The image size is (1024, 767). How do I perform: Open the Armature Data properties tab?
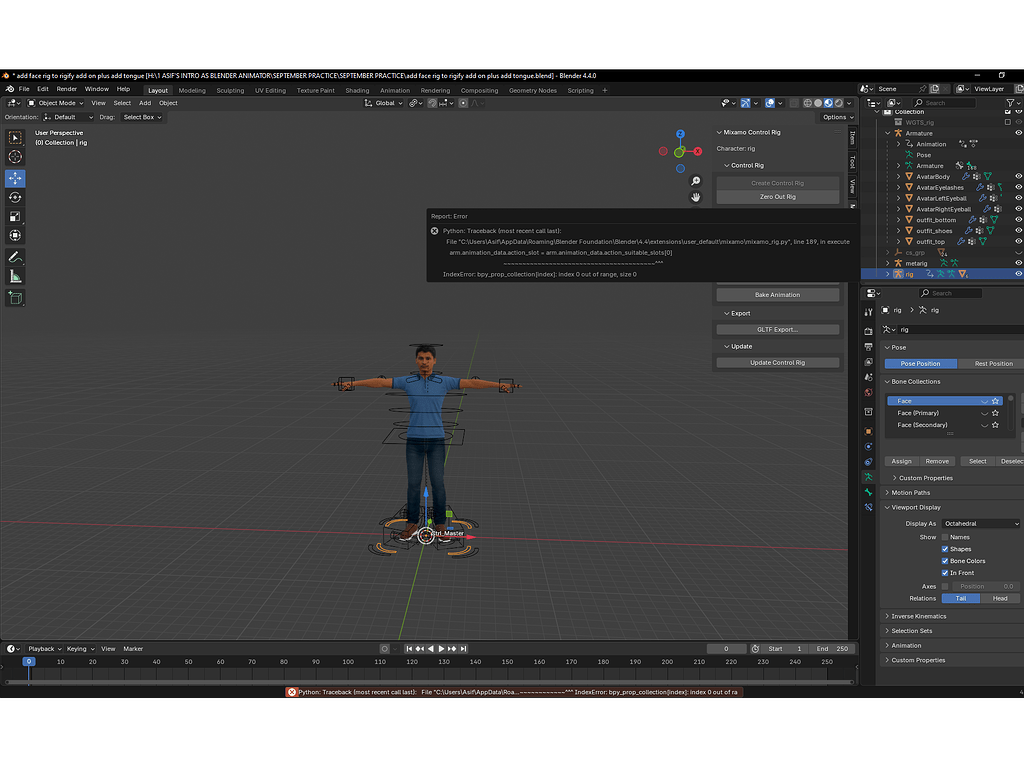(x=868, y=477)
